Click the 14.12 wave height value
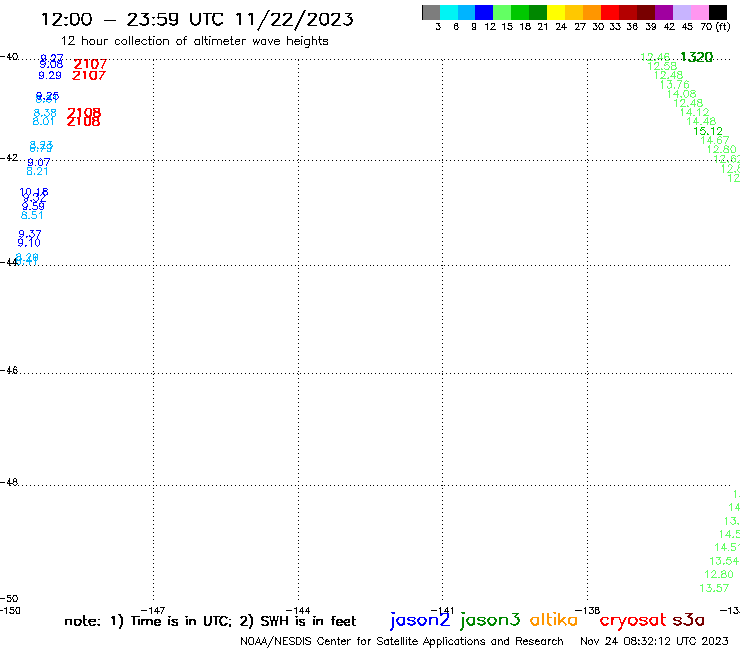The width and height of the screenshot is (740, 650). (694, 112)
